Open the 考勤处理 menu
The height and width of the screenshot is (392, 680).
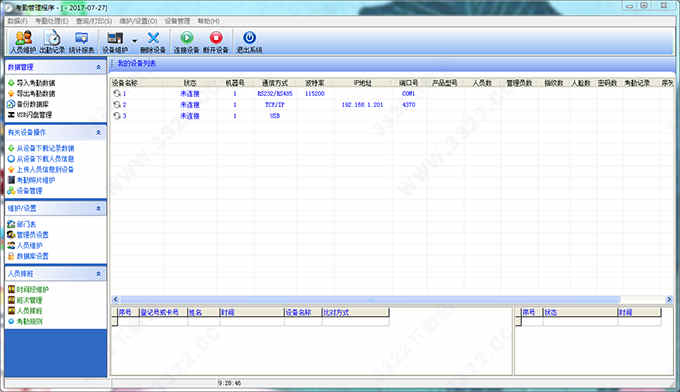click(52, 21)
